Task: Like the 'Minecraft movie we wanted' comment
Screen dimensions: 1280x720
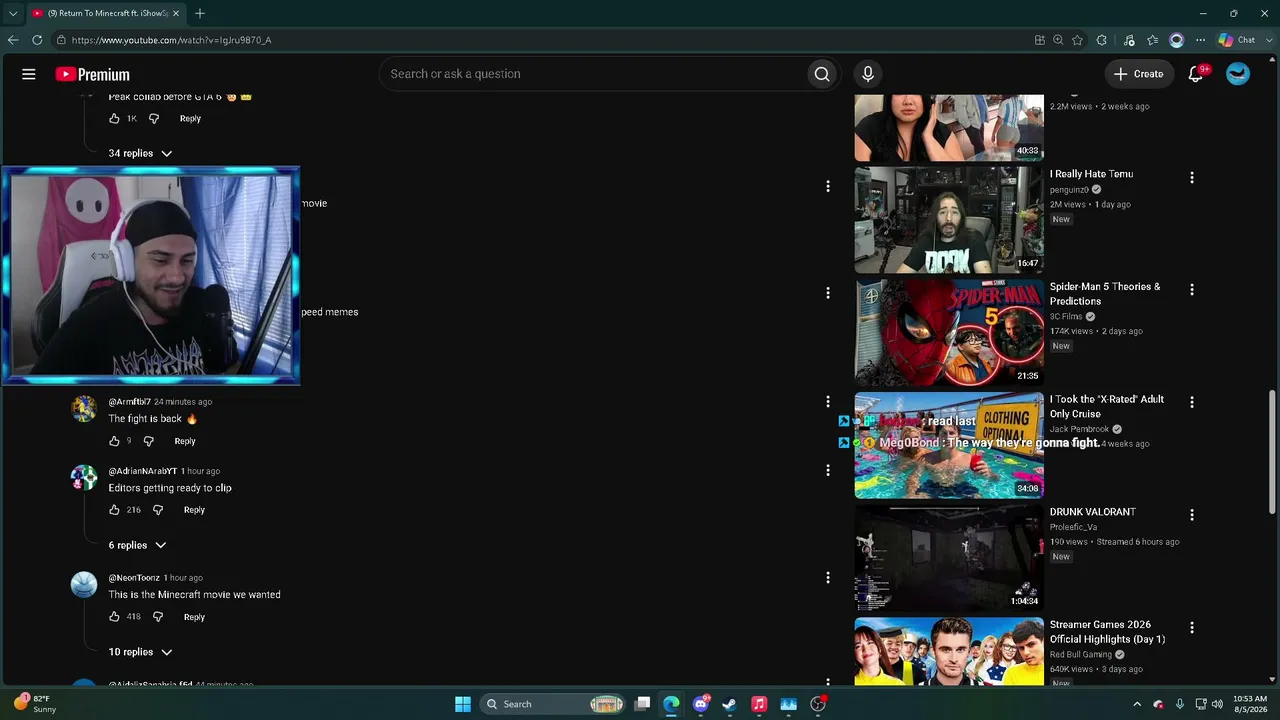Action: [x=114, y=617]
